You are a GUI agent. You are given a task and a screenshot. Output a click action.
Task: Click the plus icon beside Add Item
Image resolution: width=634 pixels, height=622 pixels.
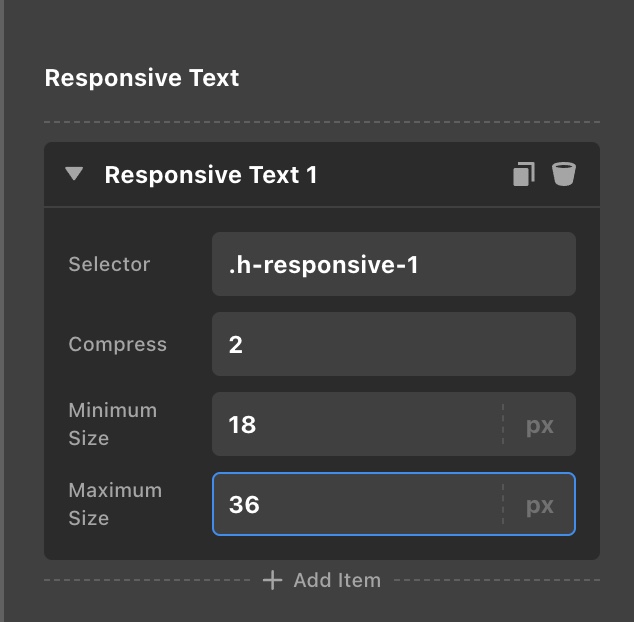273,580
